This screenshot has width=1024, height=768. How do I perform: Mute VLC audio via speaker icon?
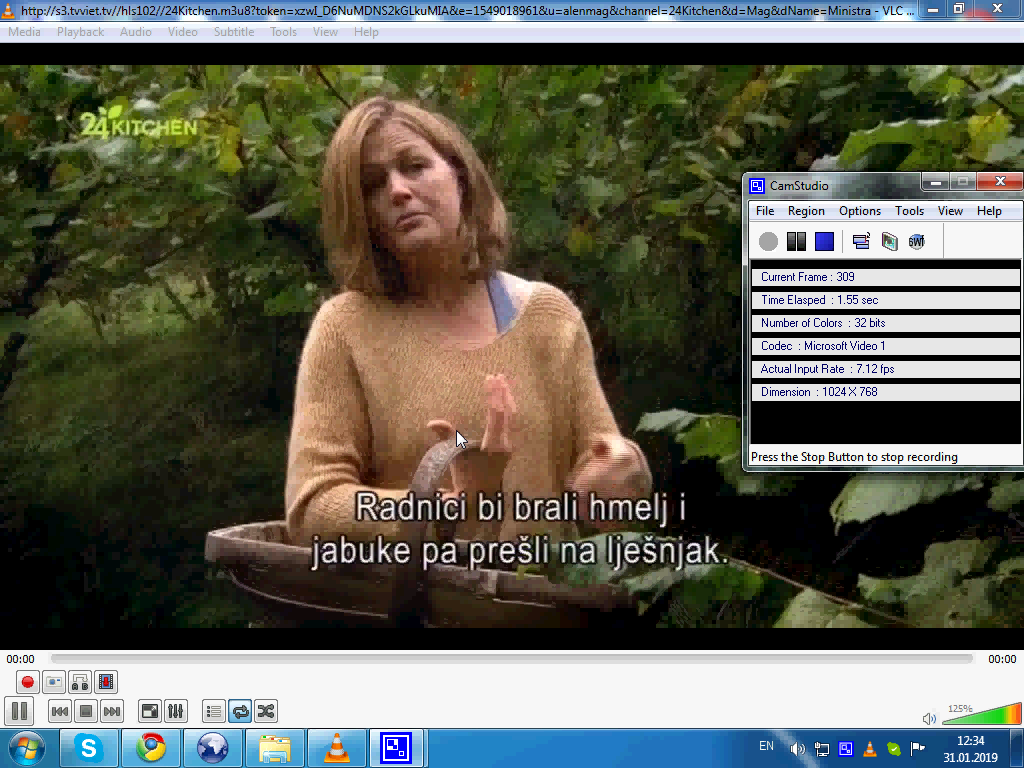[x=929, y=718]
